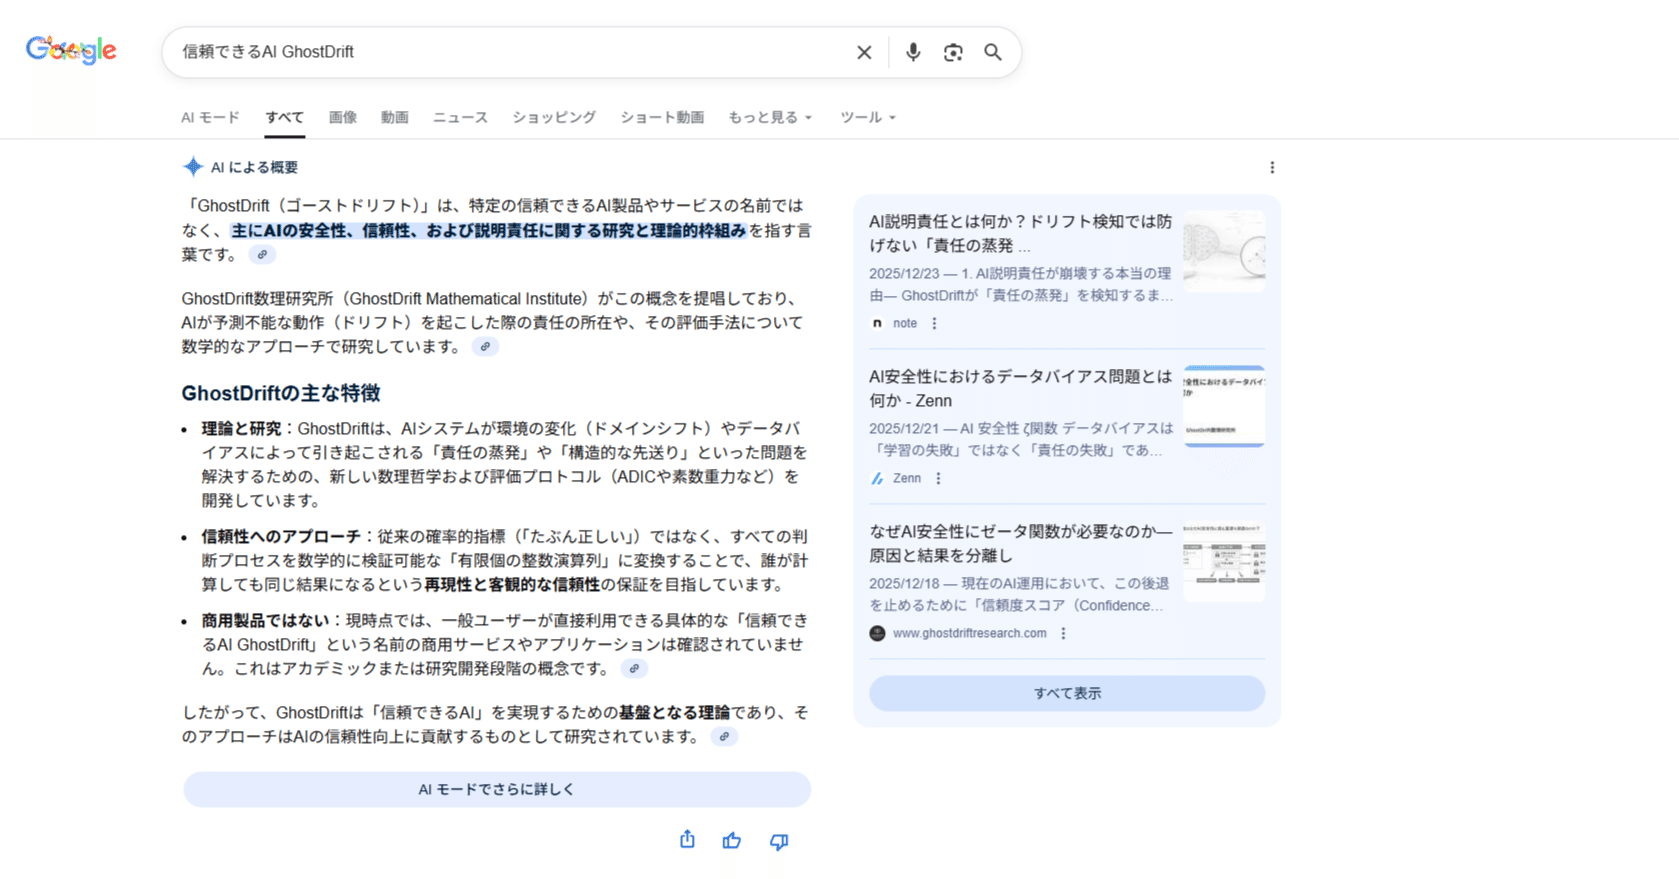The height and width of the screenshot is (879, 1679).
Task: Click AI モードでさらに詳しく button
Action: point(497,789)
